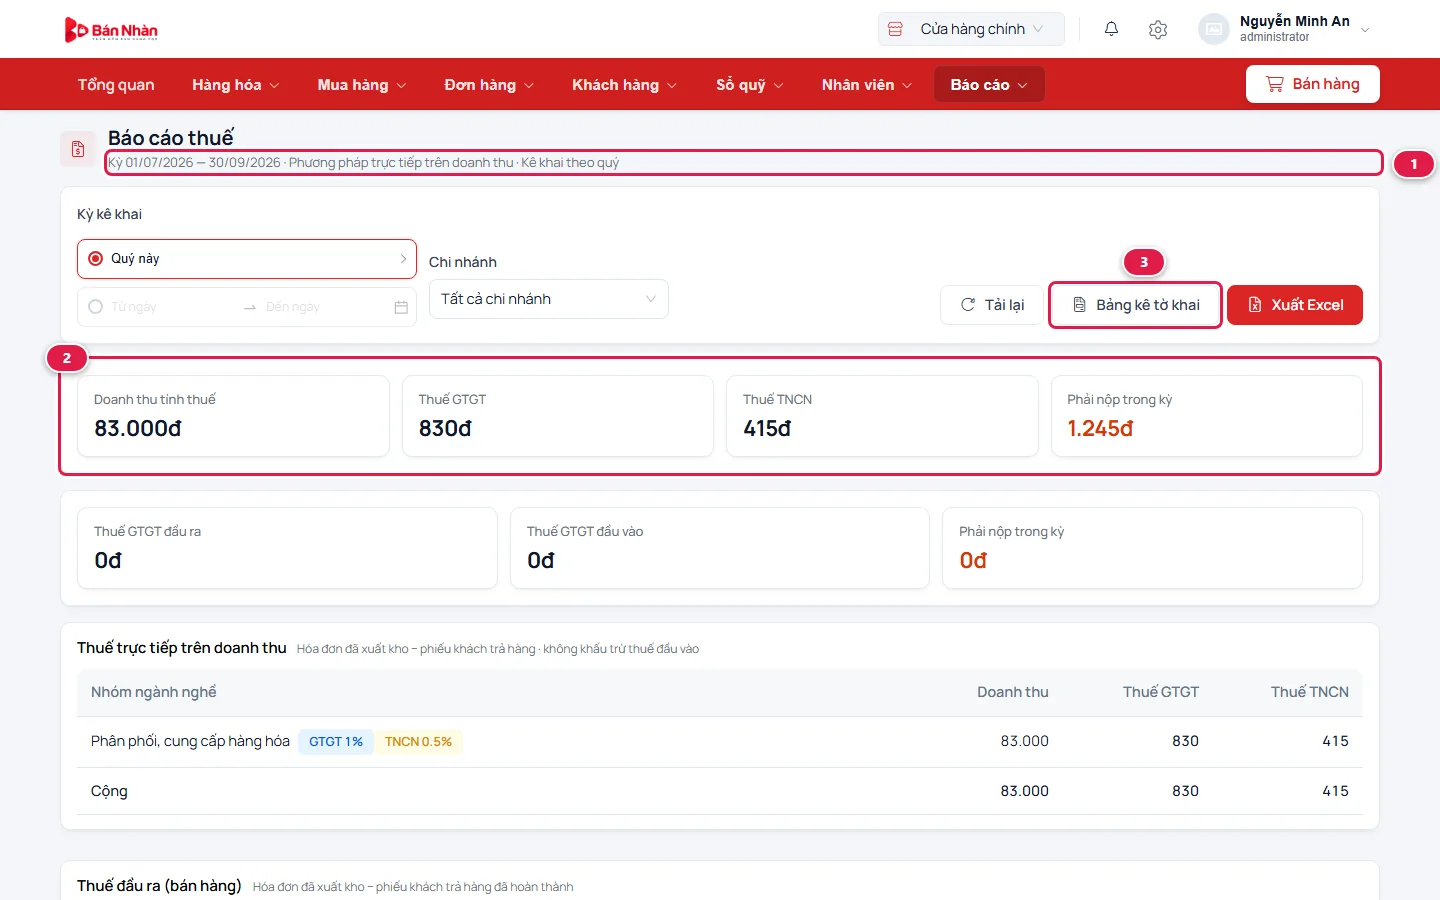Export the report with 'Xuất Excel'

click(x=1295, y=305)
